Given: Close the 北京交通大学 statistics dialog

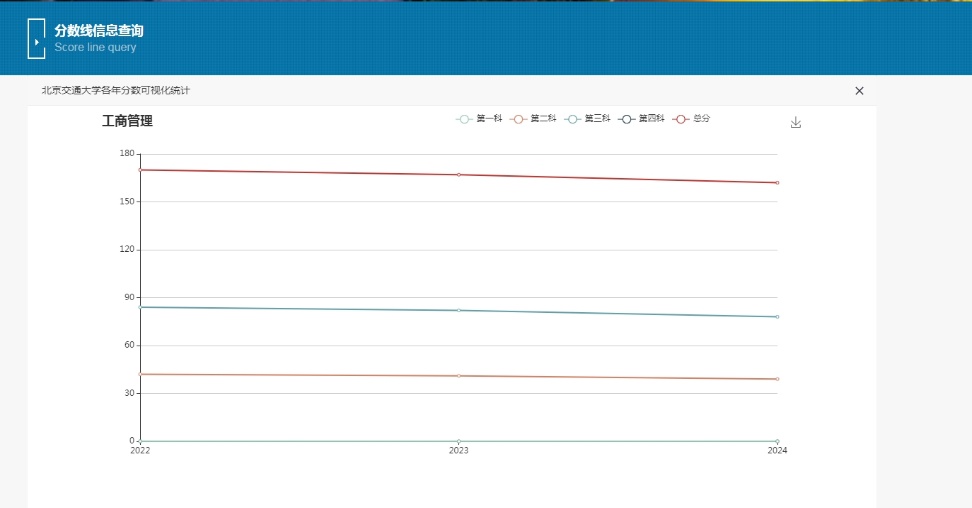Looking at the screenshot, I should tap(859, 91).
